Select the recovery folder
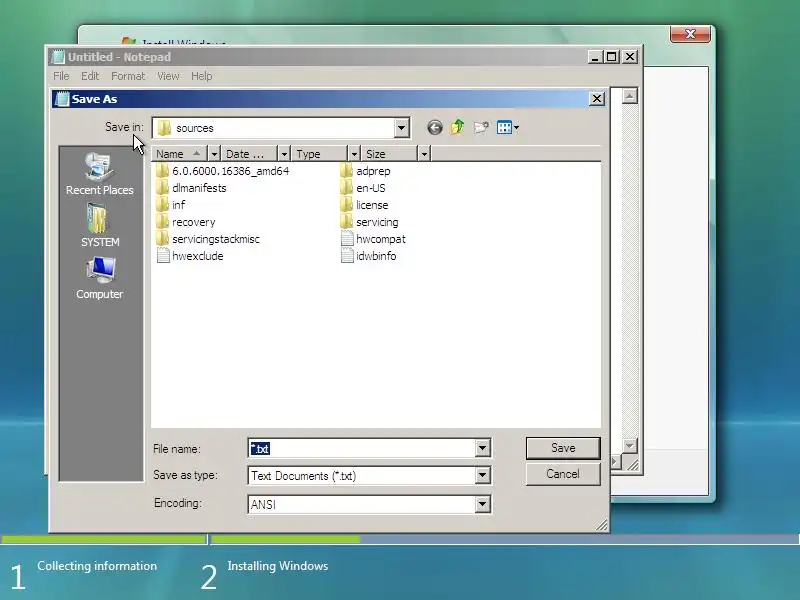 [186, 222]
